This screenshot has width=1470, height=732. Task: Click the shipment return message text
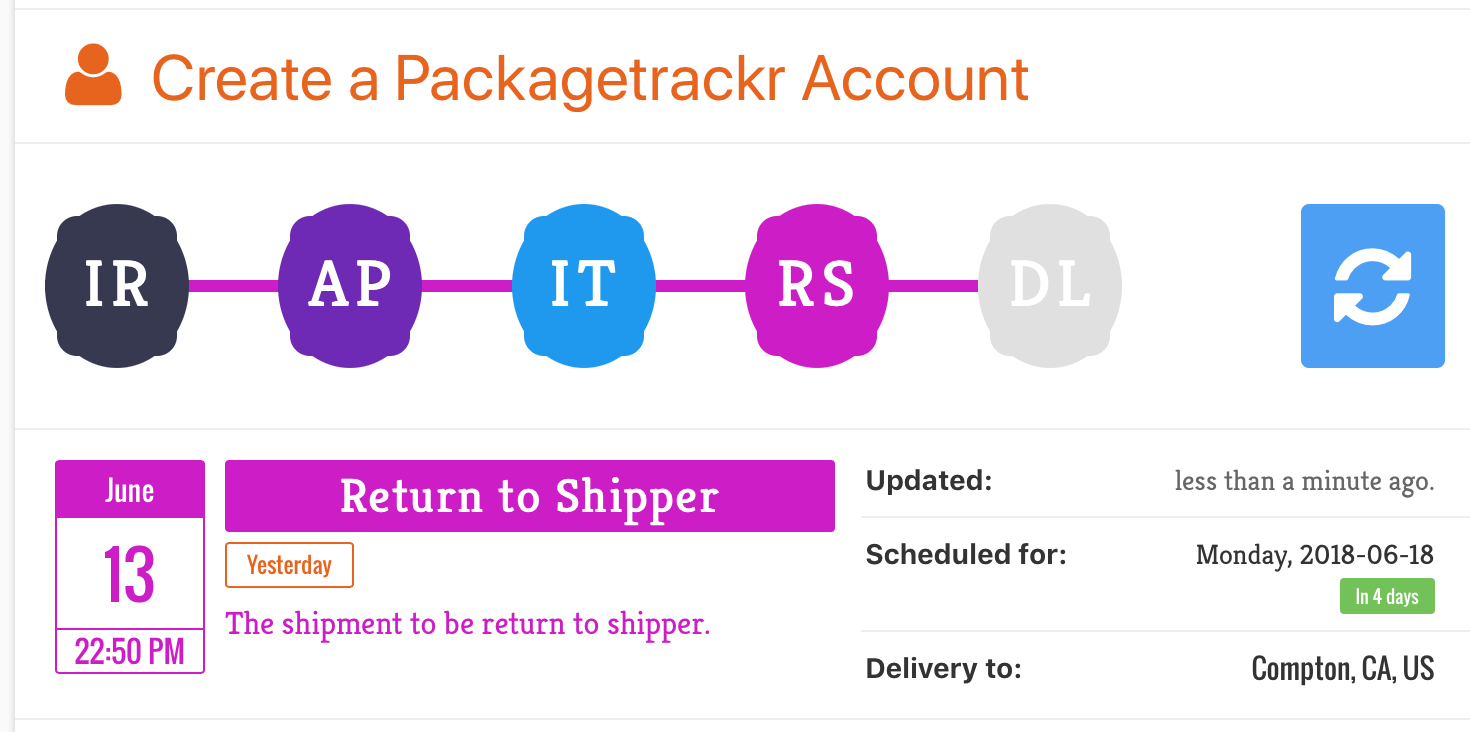(x=467, y=624)
